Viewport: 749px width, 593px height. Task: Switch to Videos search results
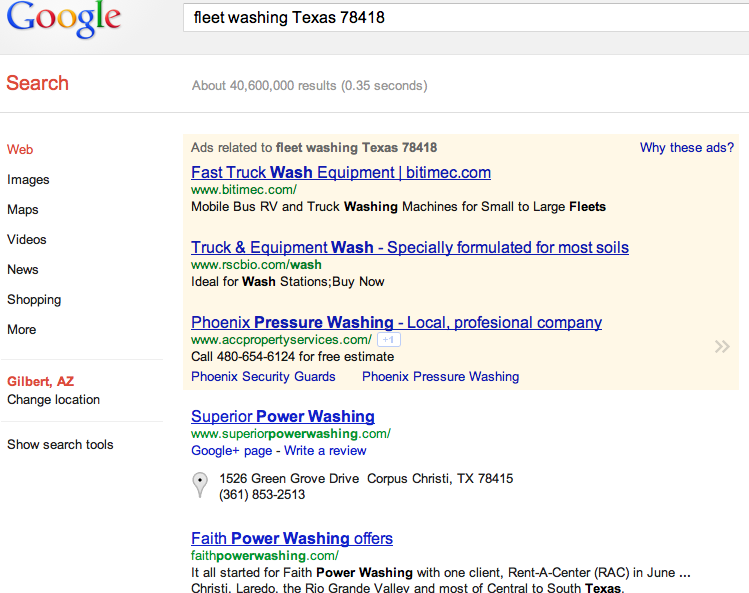27,239
